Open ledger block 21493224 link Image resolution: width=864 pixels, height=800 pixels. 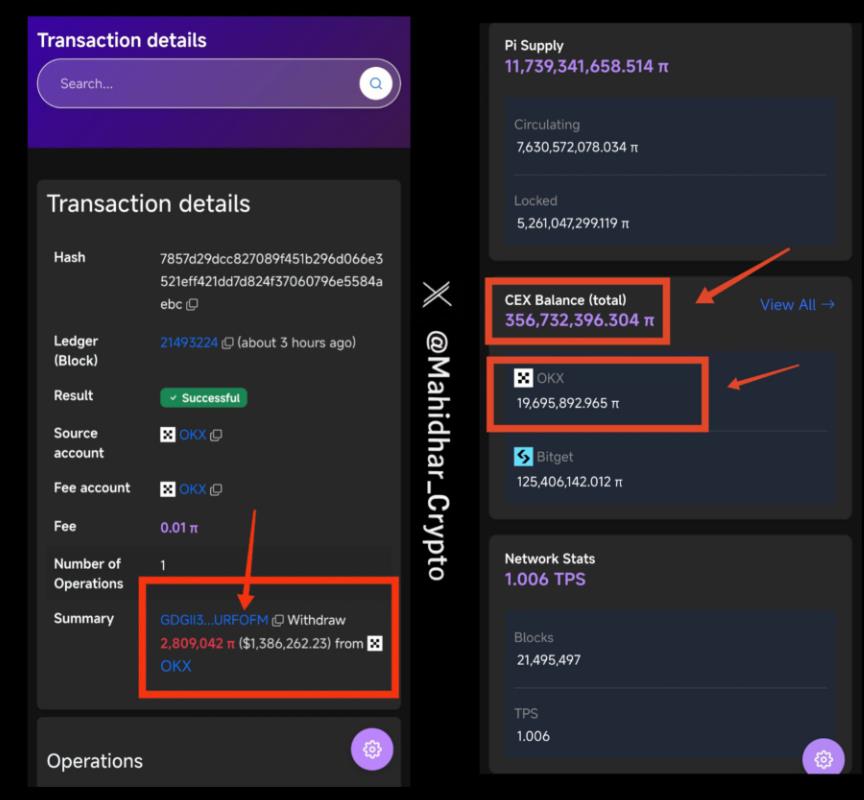click(189, 343)
